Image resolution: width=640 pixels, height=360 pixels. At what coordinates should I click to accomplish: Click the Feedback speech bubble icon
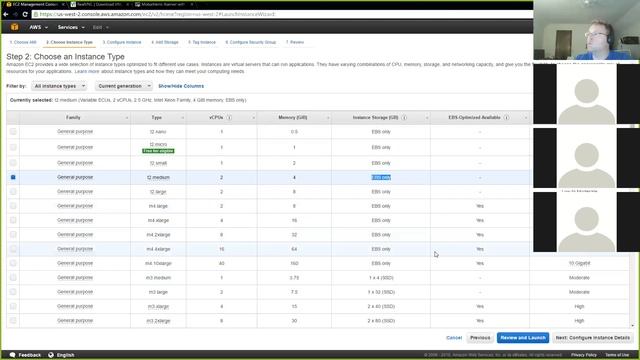tap(13, 355)
